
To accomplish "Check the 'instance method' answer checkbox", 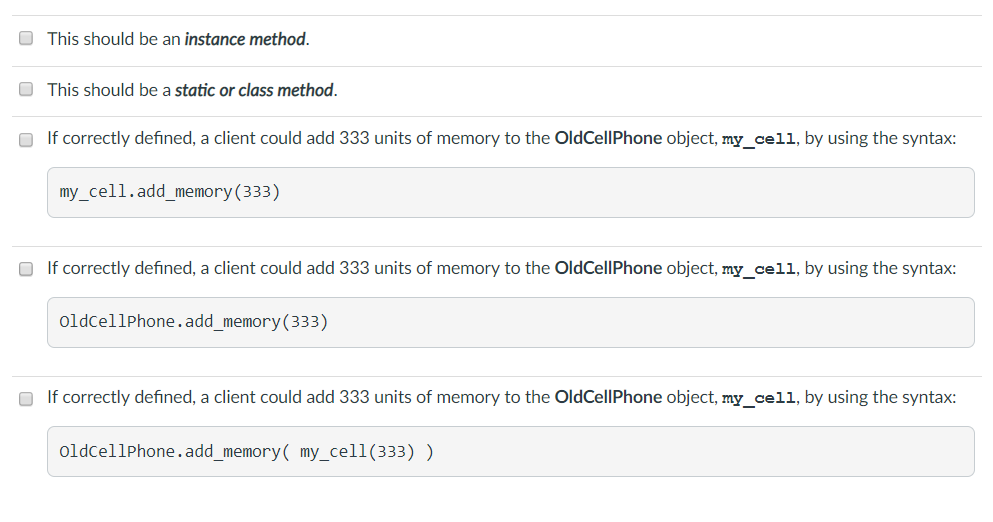I will tap(26, 38).
